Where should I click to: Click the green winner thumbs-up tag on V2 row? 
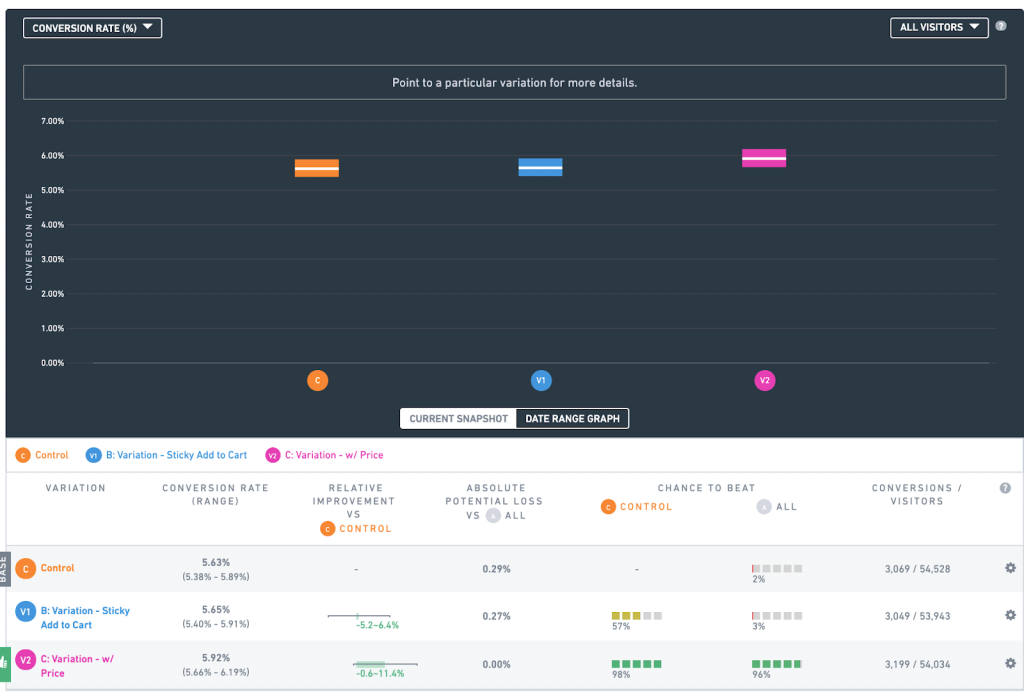coord(5,663)
